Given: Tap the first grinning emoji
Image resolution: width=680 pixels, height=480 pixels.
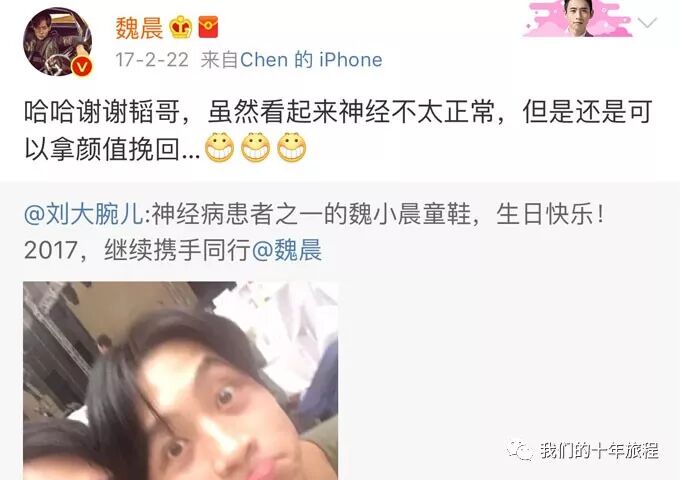Looking at the screenshot, I should (219, 147).
